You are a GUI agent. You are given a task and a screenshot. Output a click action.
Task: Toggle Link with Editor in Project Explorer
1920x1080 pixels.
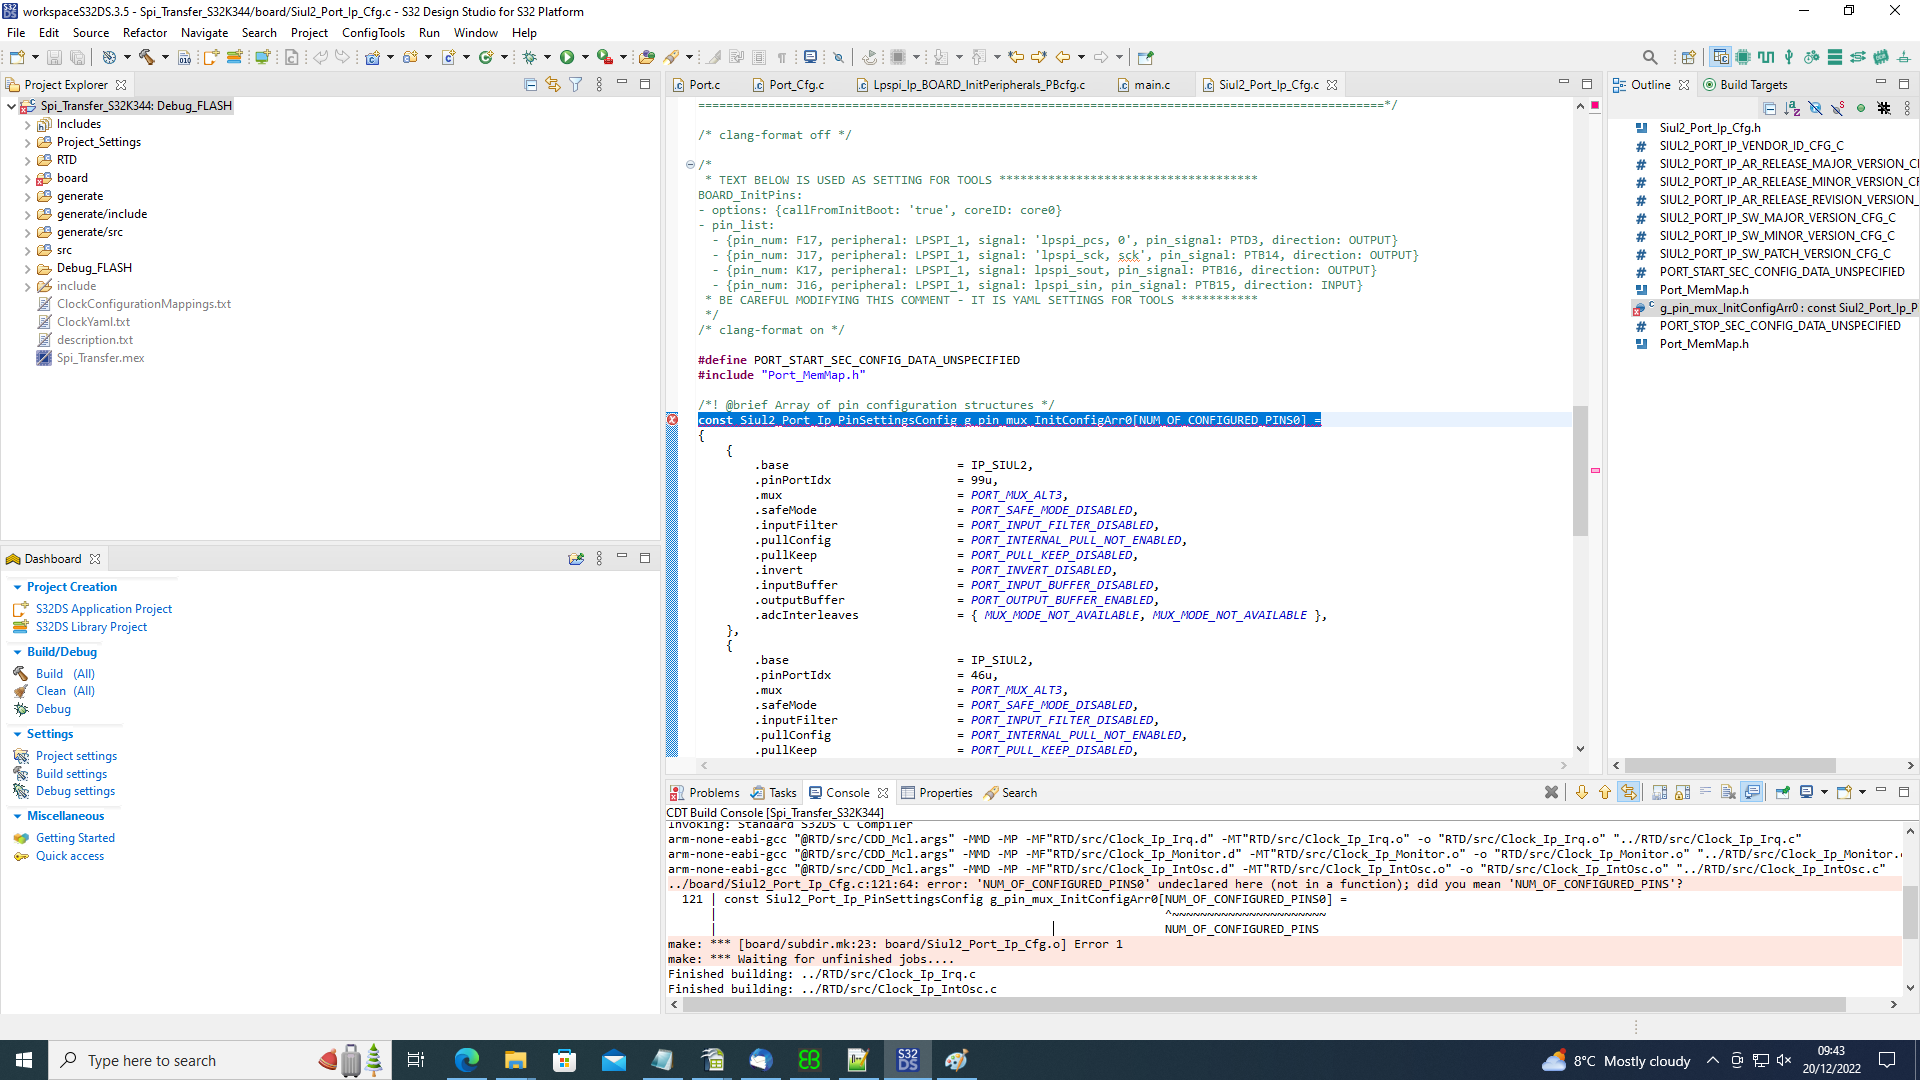[553, 85]
